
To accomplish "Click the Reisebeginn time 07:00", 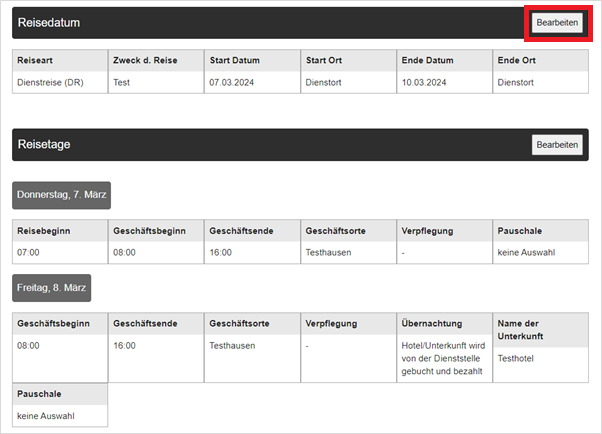I will [x=29, y=253].
